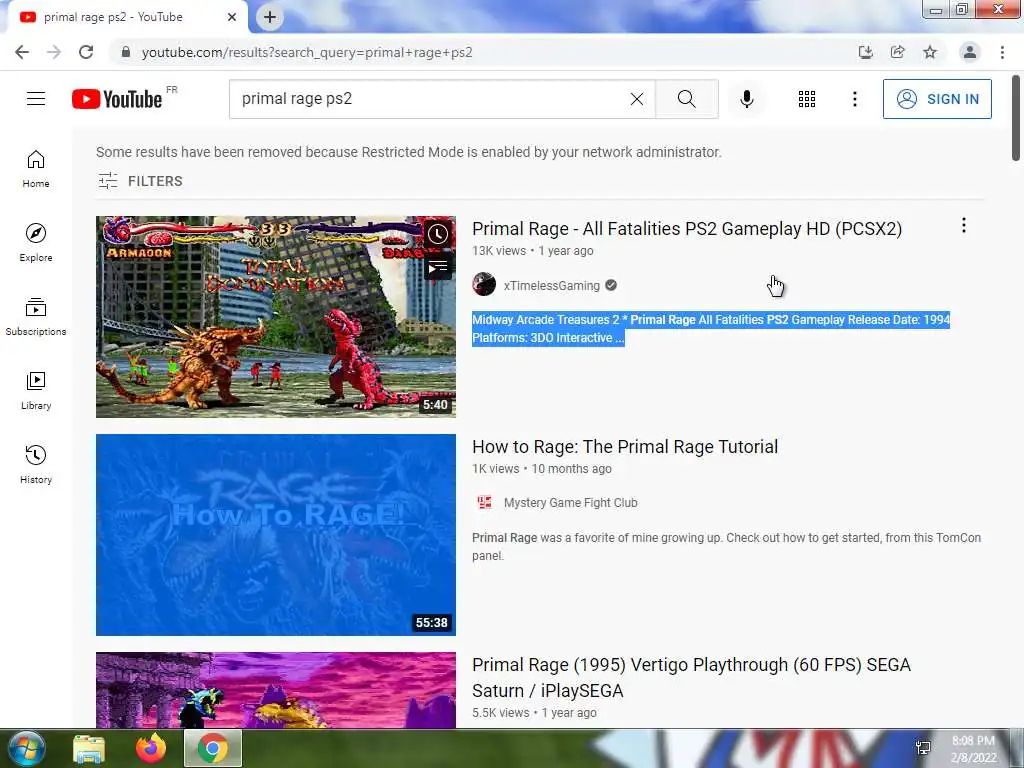The height and width of the screenshot is (768, 1024).
Task: Click the network icon in system tray
Action: pyautogui.click(x=923, y=748)
